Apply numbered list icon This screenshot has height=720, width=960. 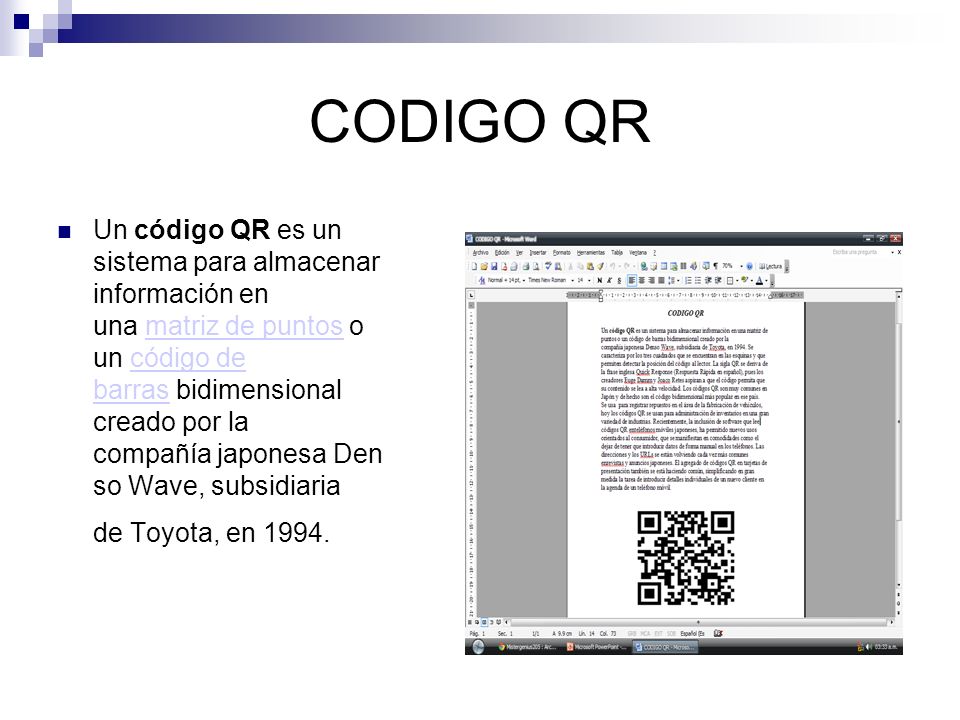(x=688, y=280)
